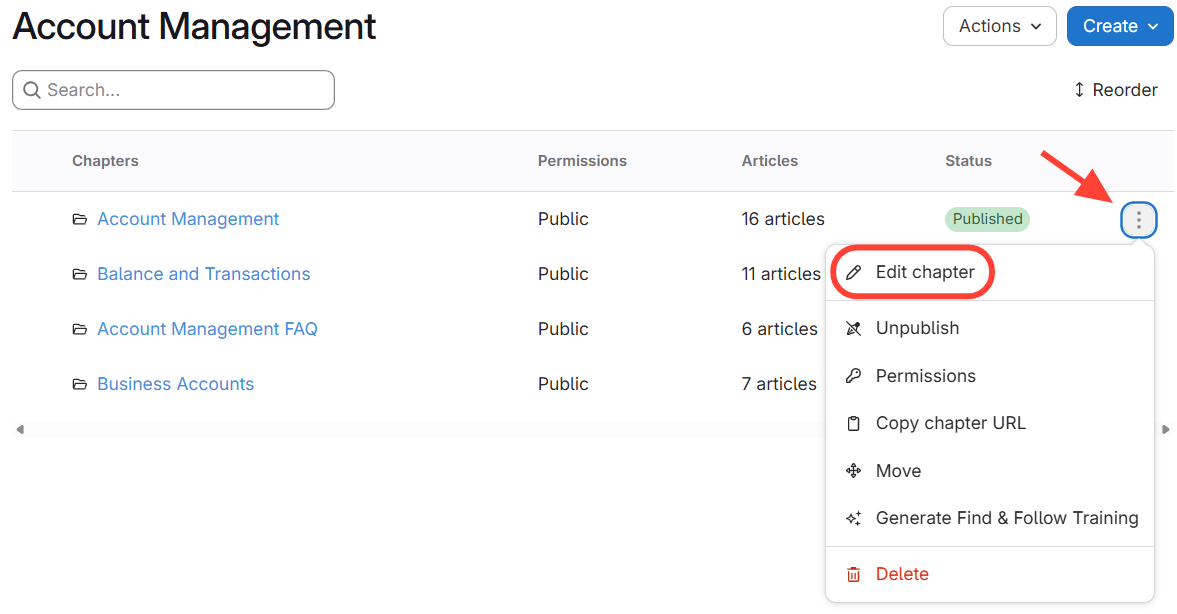
Task: Click the sparkle icon for Generate Training
Action: point(853,518)
